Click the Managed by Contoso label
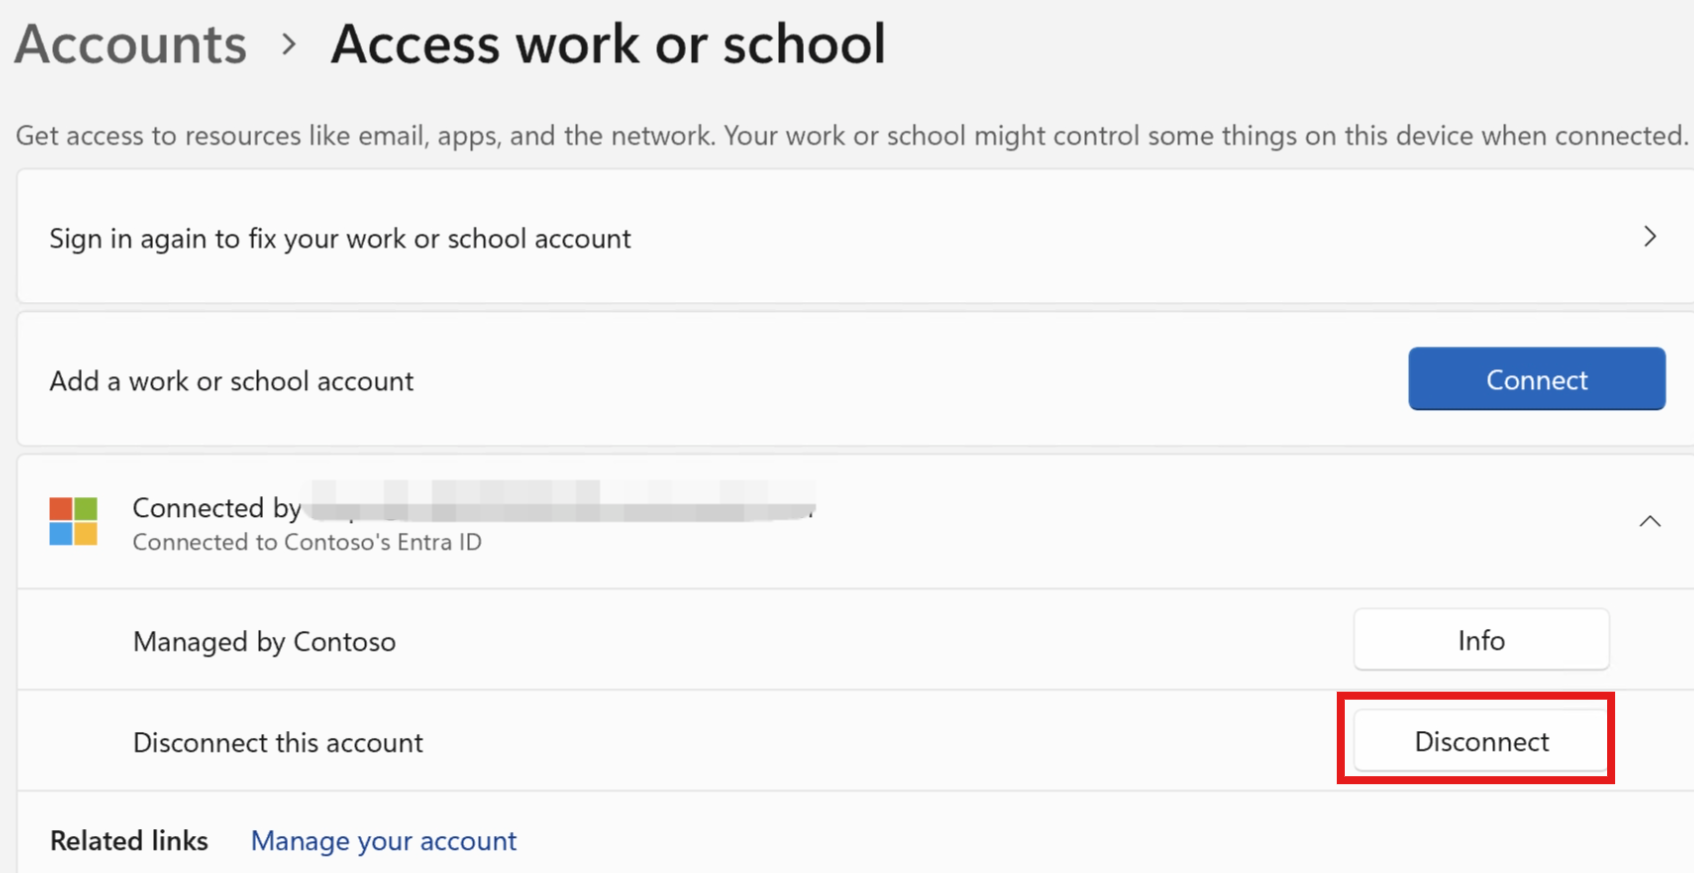This screenshot has width=1694, height=873. 264,641
